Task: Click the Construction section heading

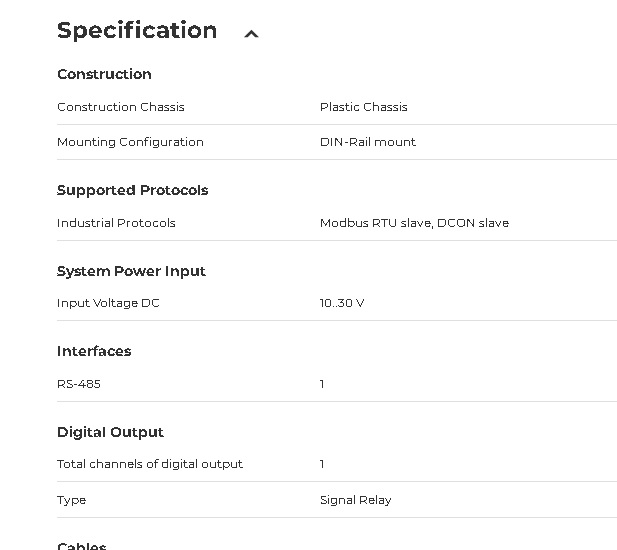Action: pos(104,74)
